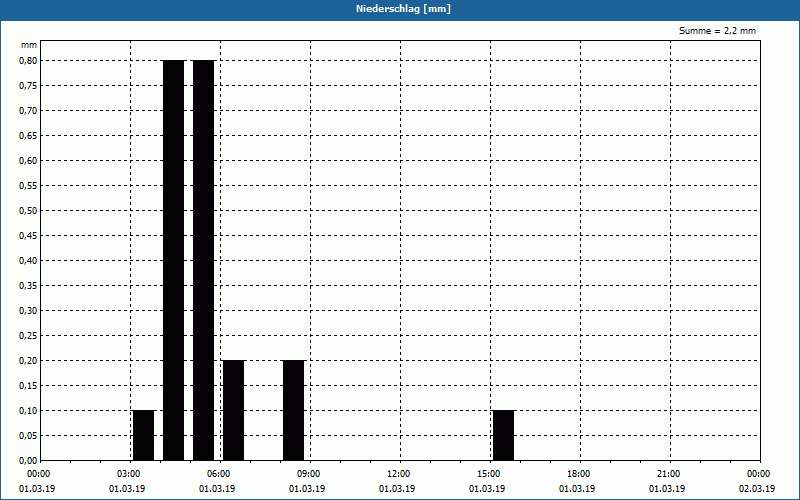800x500 pixels.
Task: Select the 0,20 mm bar after 06:00
Action: 234,410
